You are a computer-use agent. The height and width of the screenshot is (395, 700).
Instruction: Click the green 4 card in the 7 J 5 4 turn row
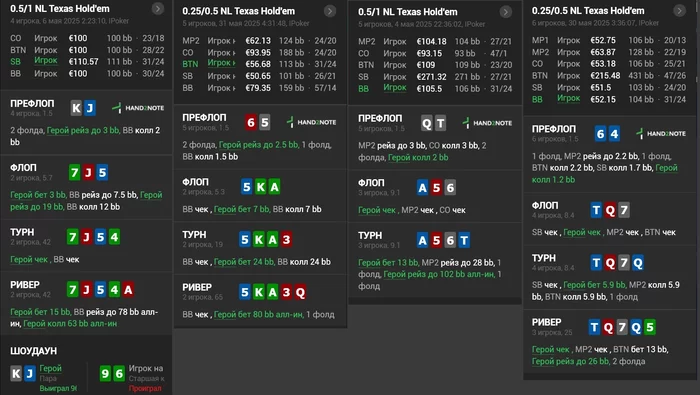(114, 237)
